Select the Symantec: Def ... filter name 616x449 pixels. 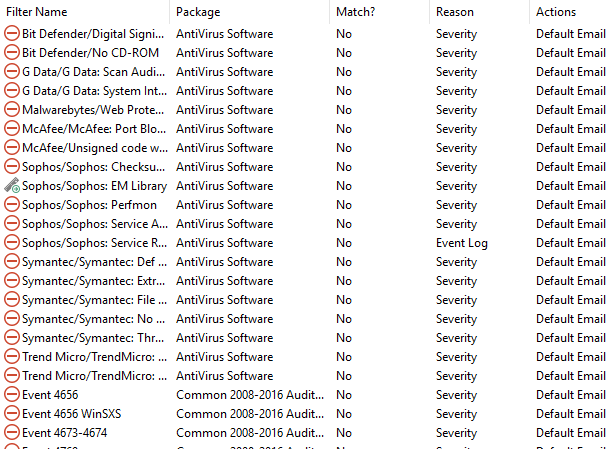point(94,262)
